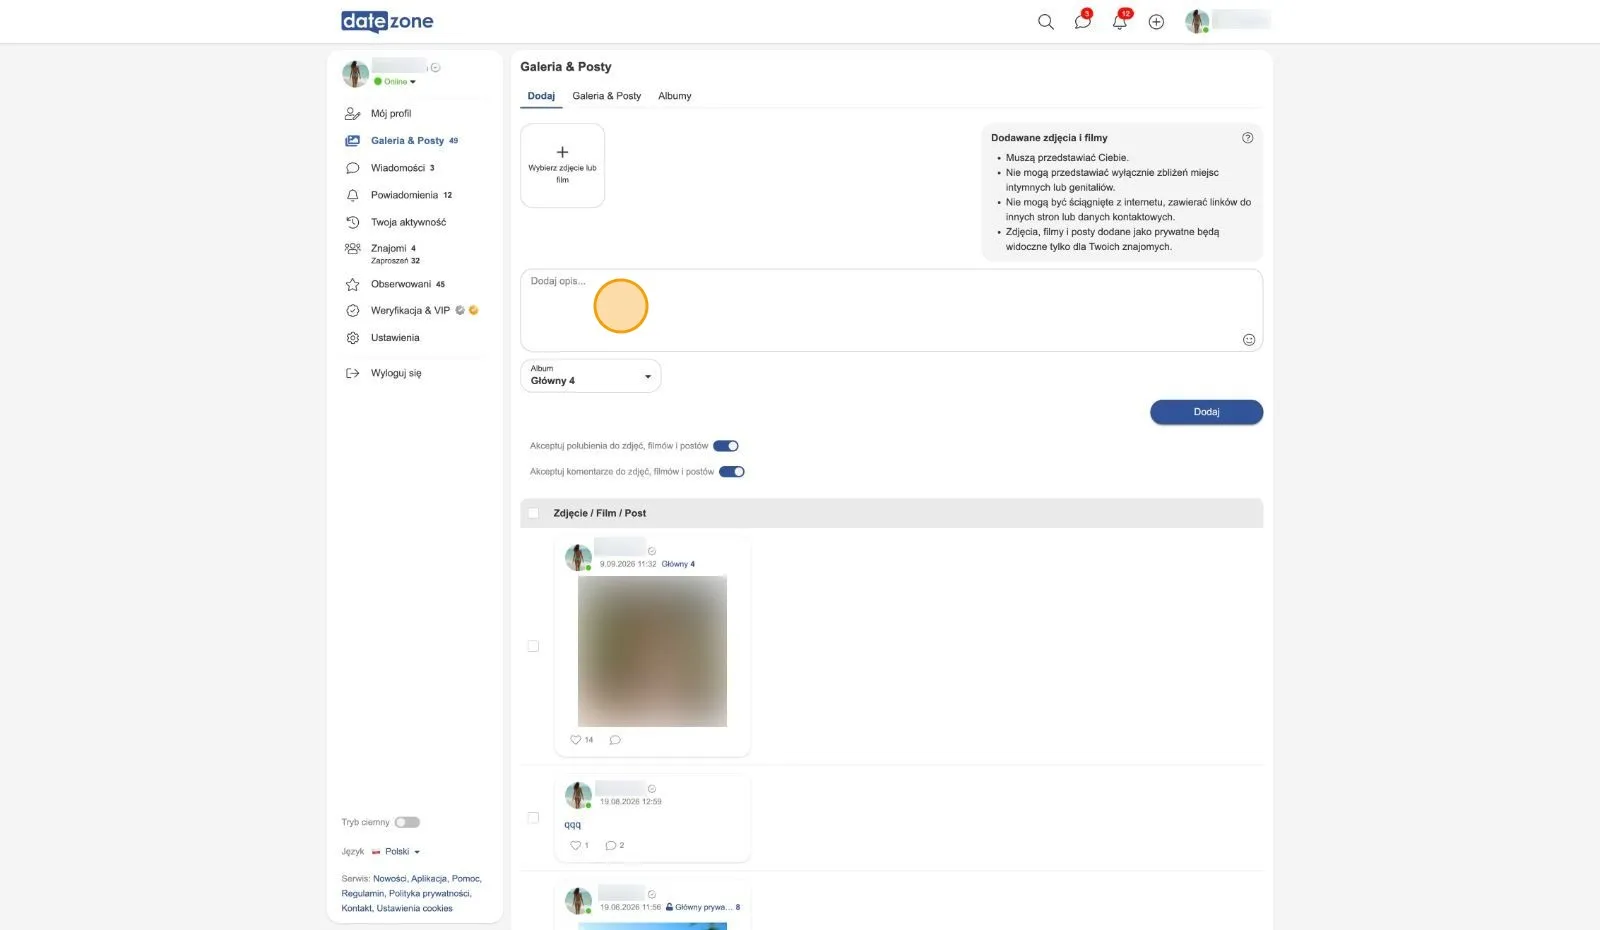Toggle accepting likes for photos, films and posts
Image resolution: width=1600 pixels, height=930 pixels.
tap(726, 446)
